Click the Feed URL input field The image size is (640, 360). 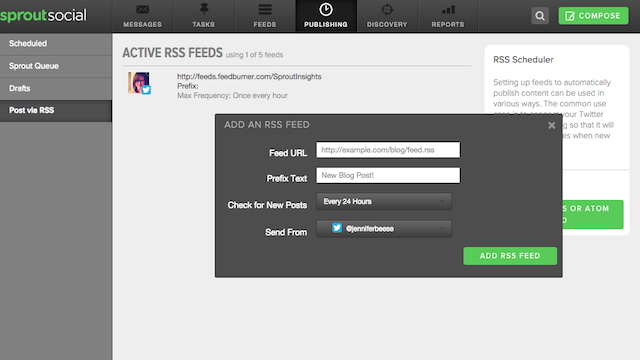pos(388,150)
